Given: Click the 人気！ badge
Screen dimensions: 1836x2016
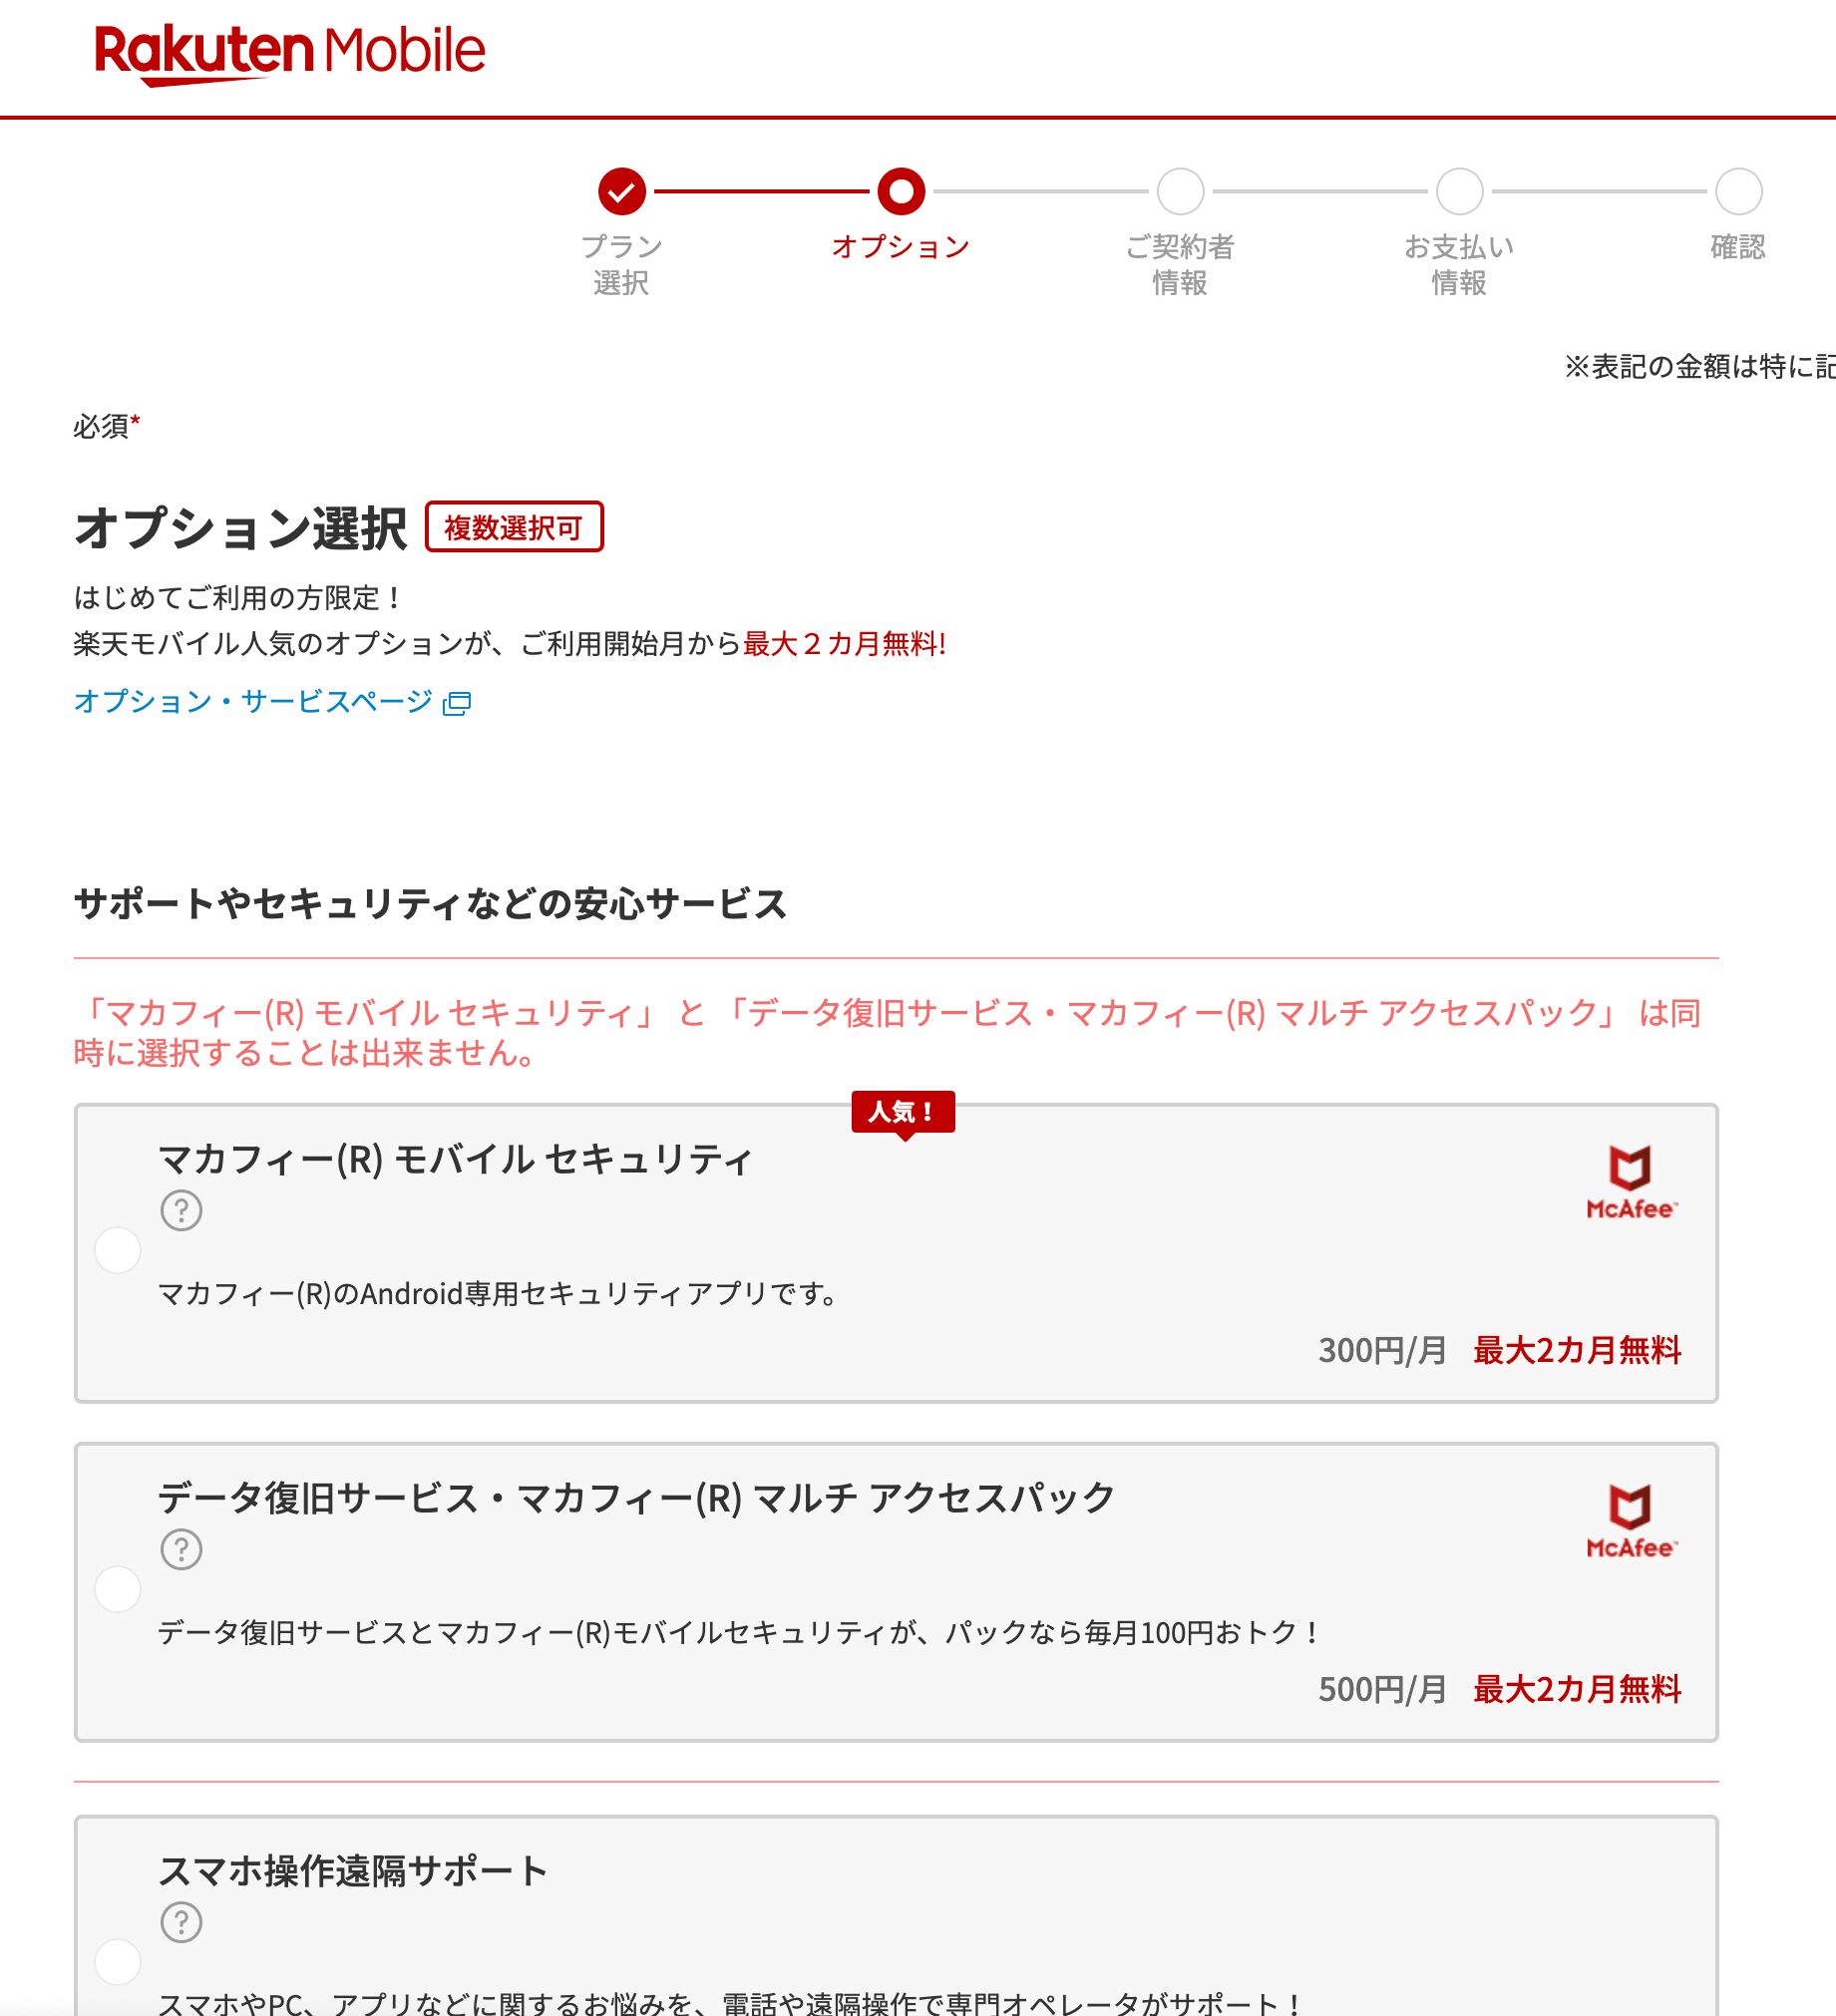Looking at the screenshot, I should pos(903,1112).
